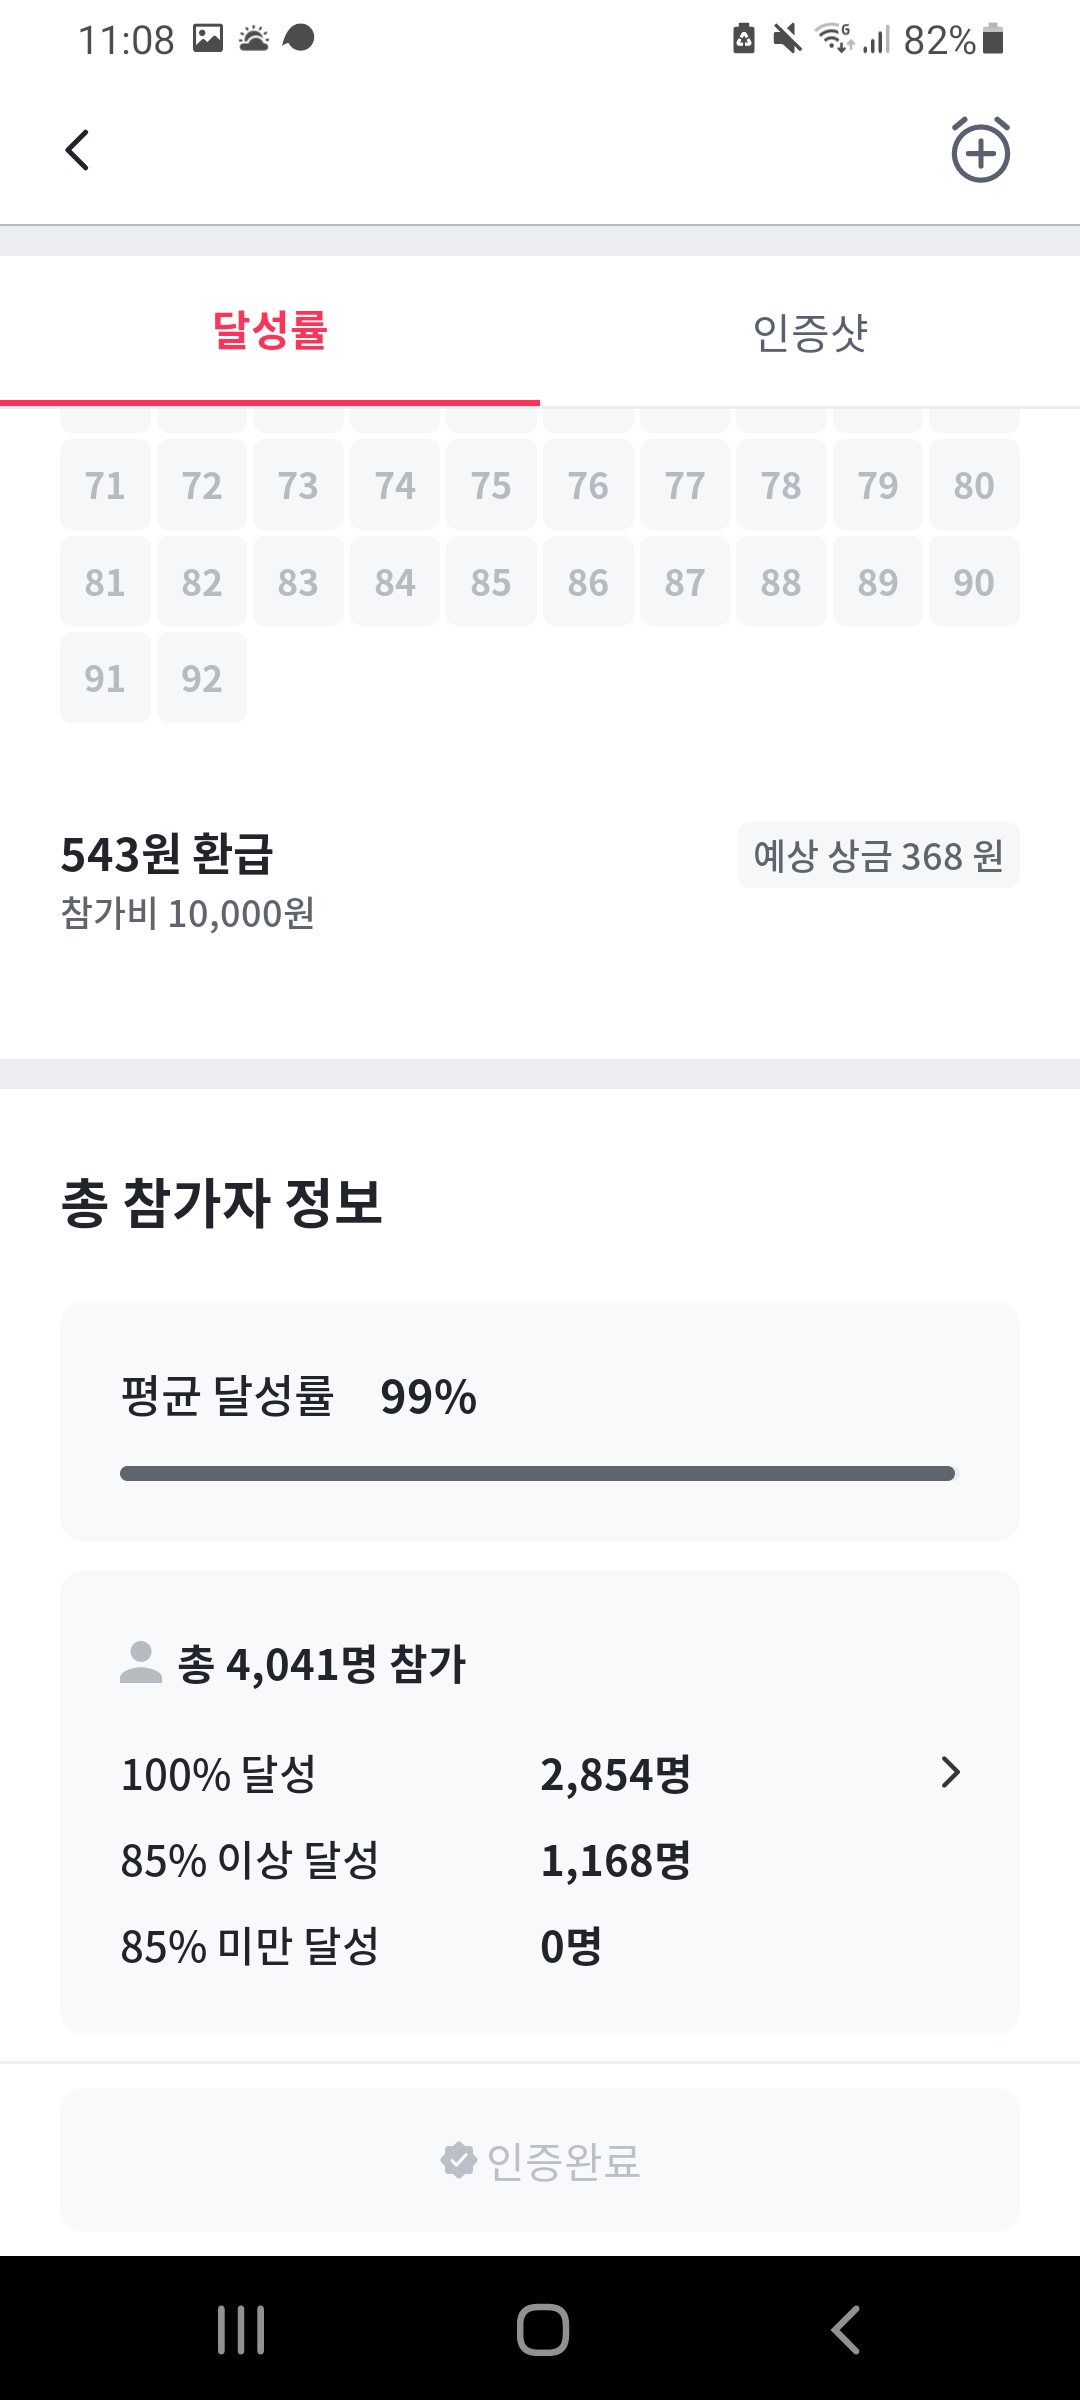Open Android recent apps button
This screenshot has width=1080, height=2400.
tap(241, 2329)
